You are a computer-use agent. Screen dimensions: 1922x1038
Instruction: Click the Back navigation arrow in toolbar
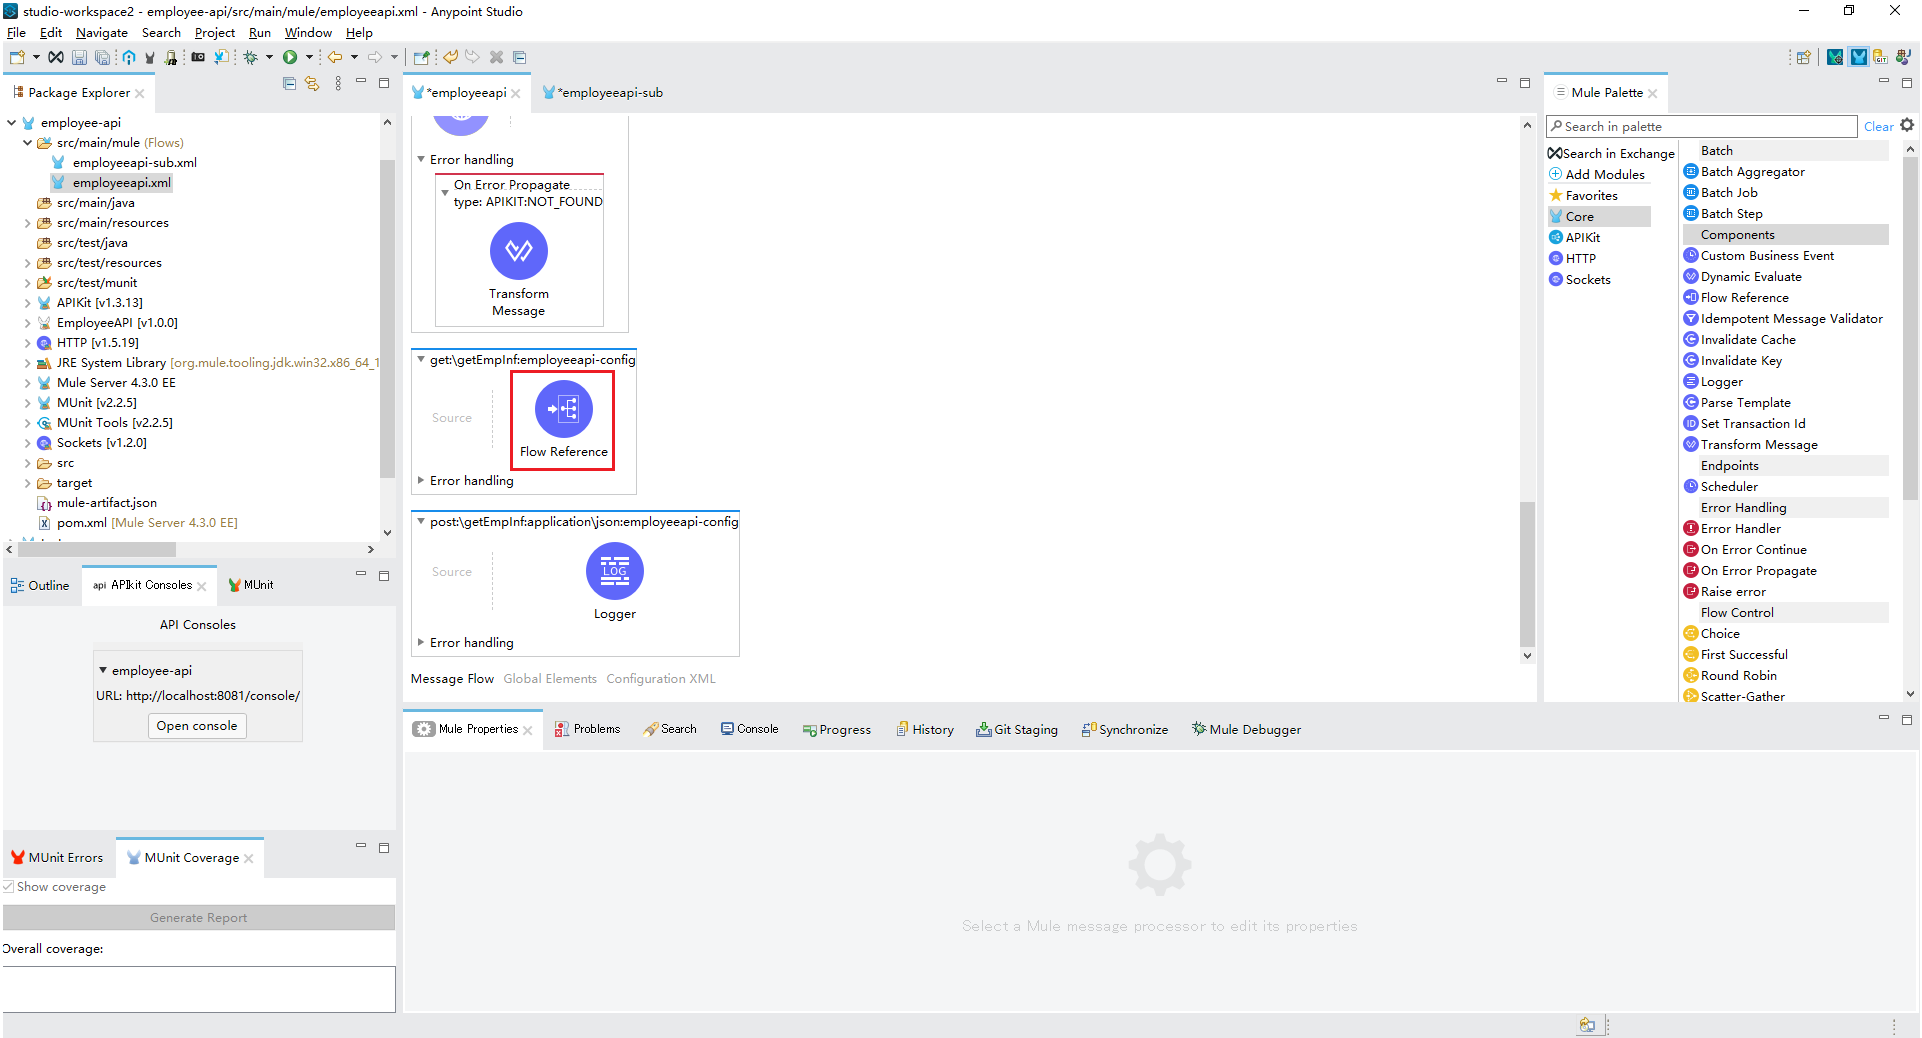pyautogui.click(x=335, y=57)
